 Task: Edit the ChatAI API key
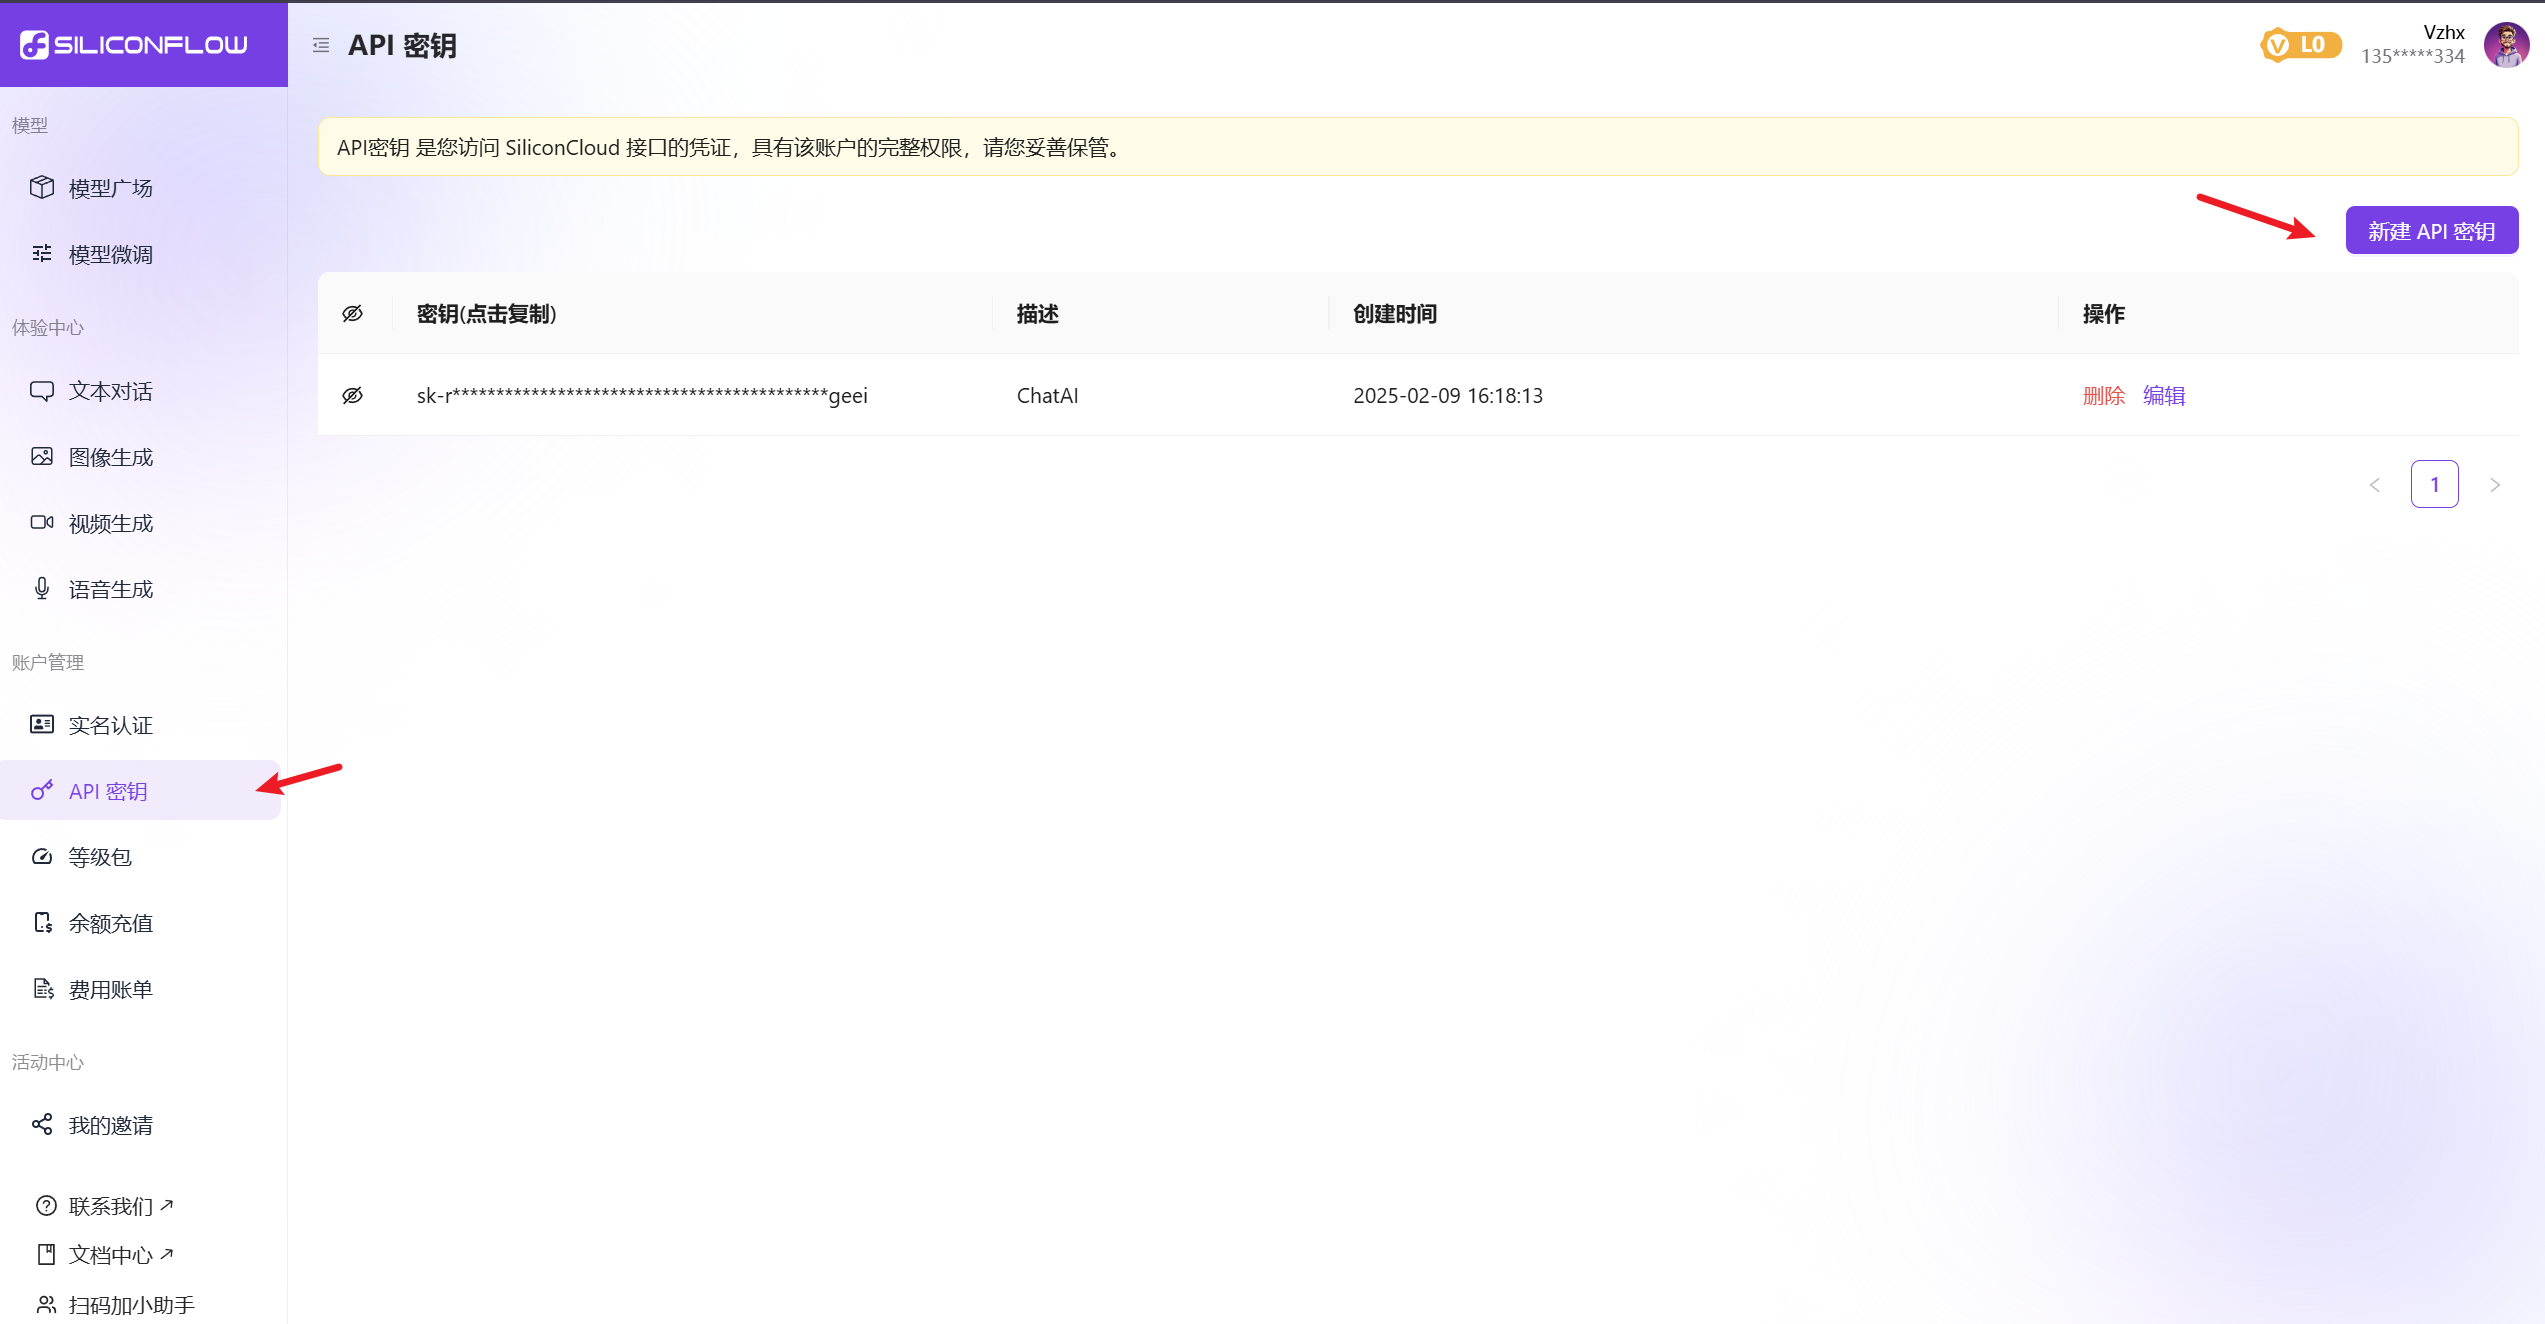[x=2164, y=396]
